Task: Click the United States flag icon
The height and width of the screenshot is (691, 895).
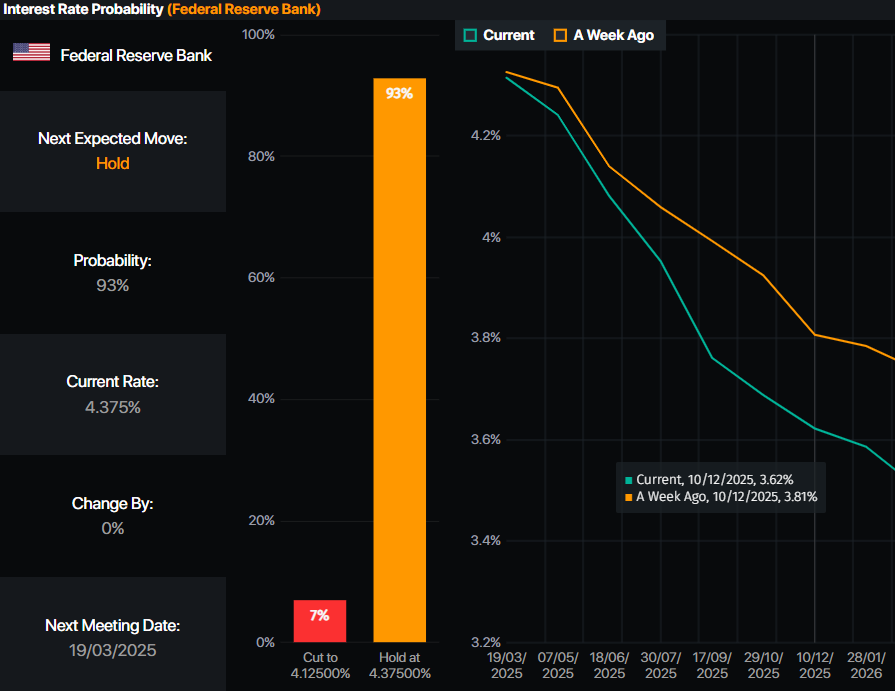Action: coord(31,53)
